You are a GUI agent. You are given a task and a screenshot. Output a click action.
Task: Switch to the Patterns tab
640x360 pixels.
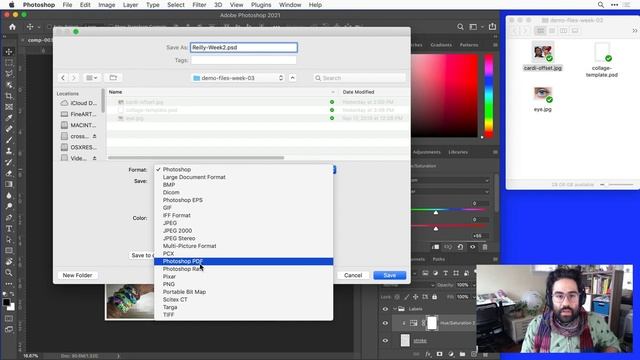(x=469, y=45)
